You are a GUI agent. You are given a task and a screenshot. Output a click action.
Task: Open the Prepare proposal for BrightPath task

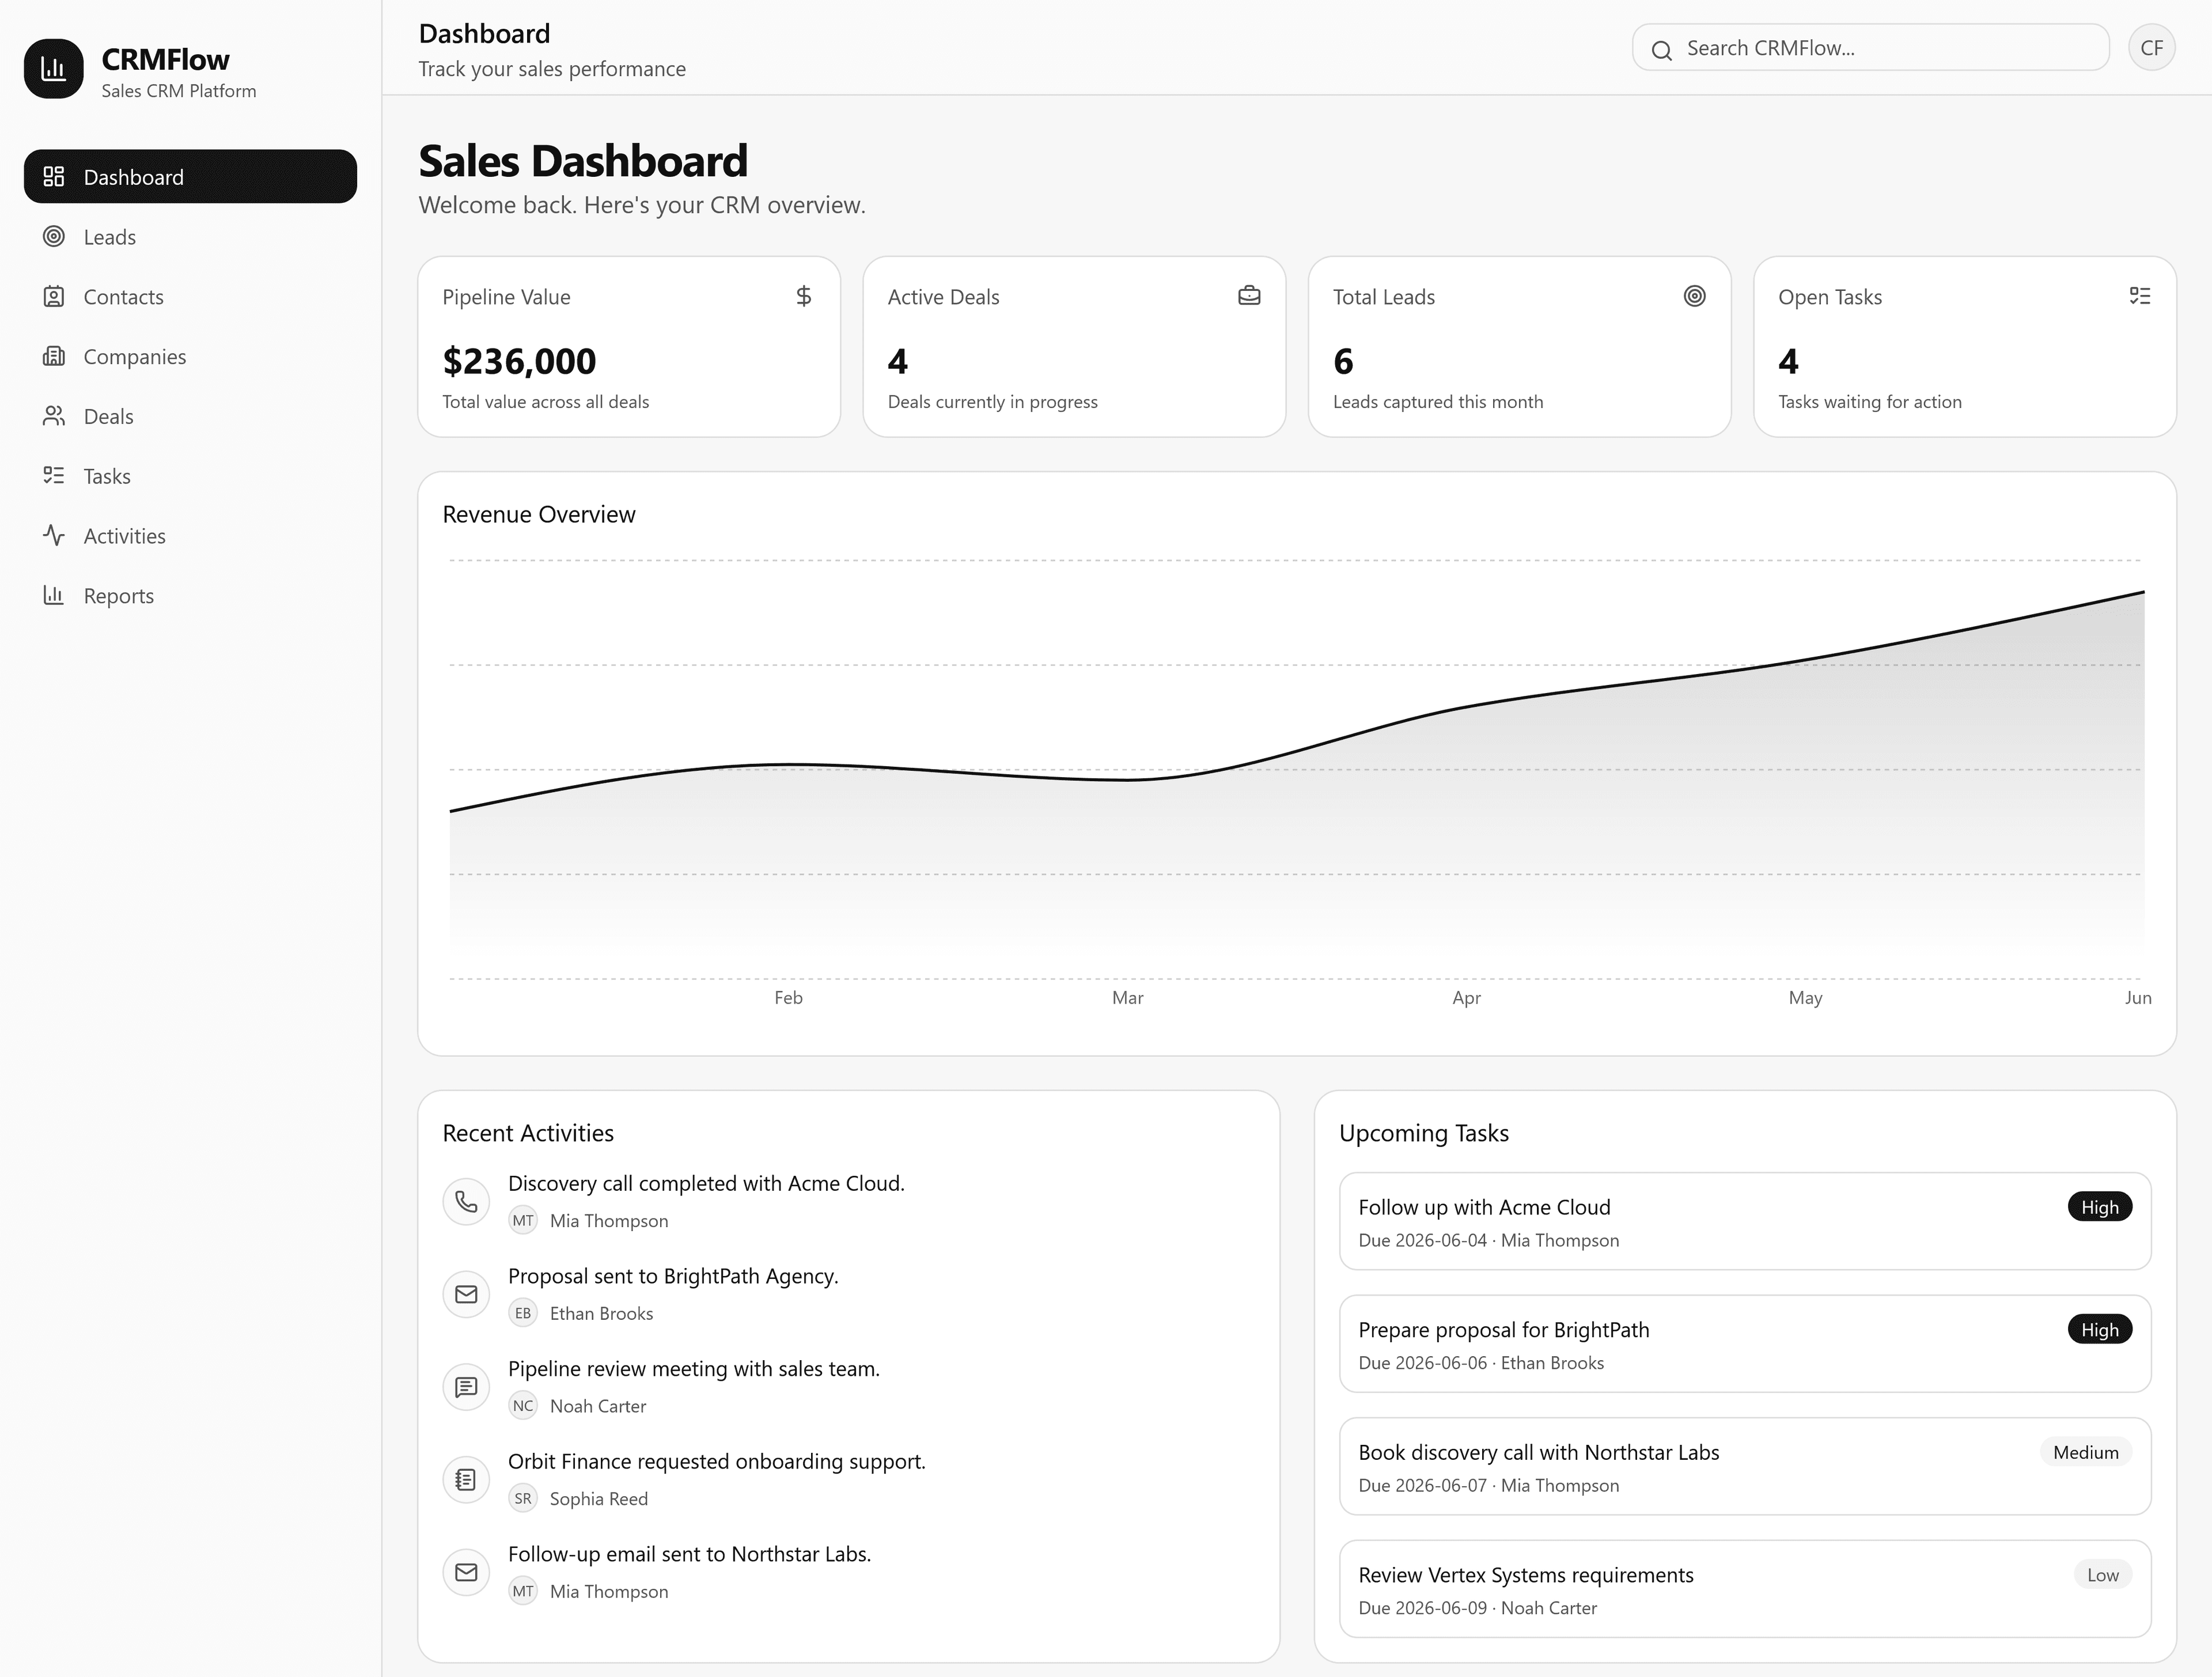point(1745,1344)
